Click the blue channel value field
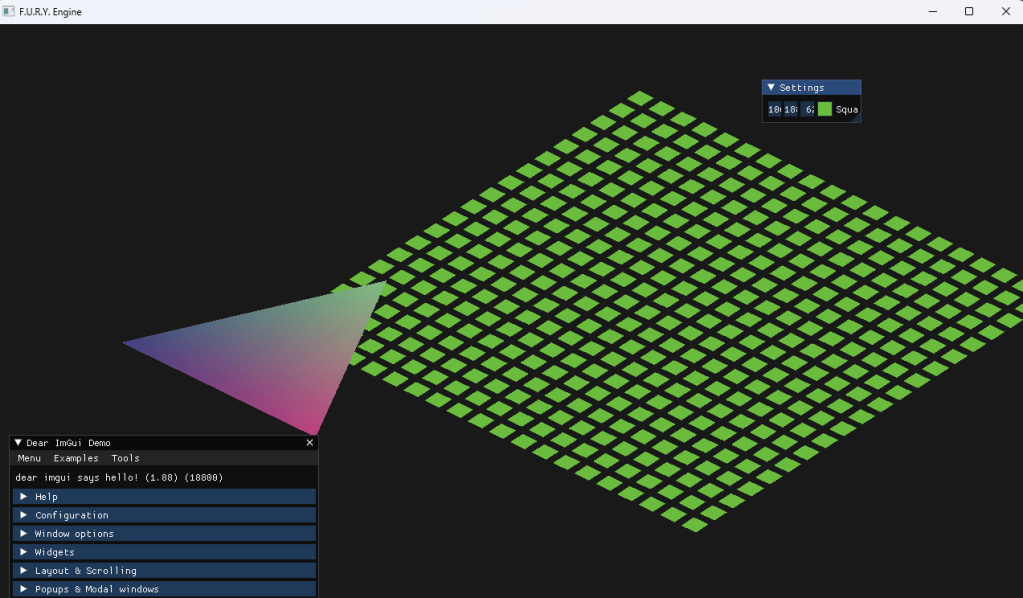This screenshot has width=1023, height=598. [x=808, y=109]
